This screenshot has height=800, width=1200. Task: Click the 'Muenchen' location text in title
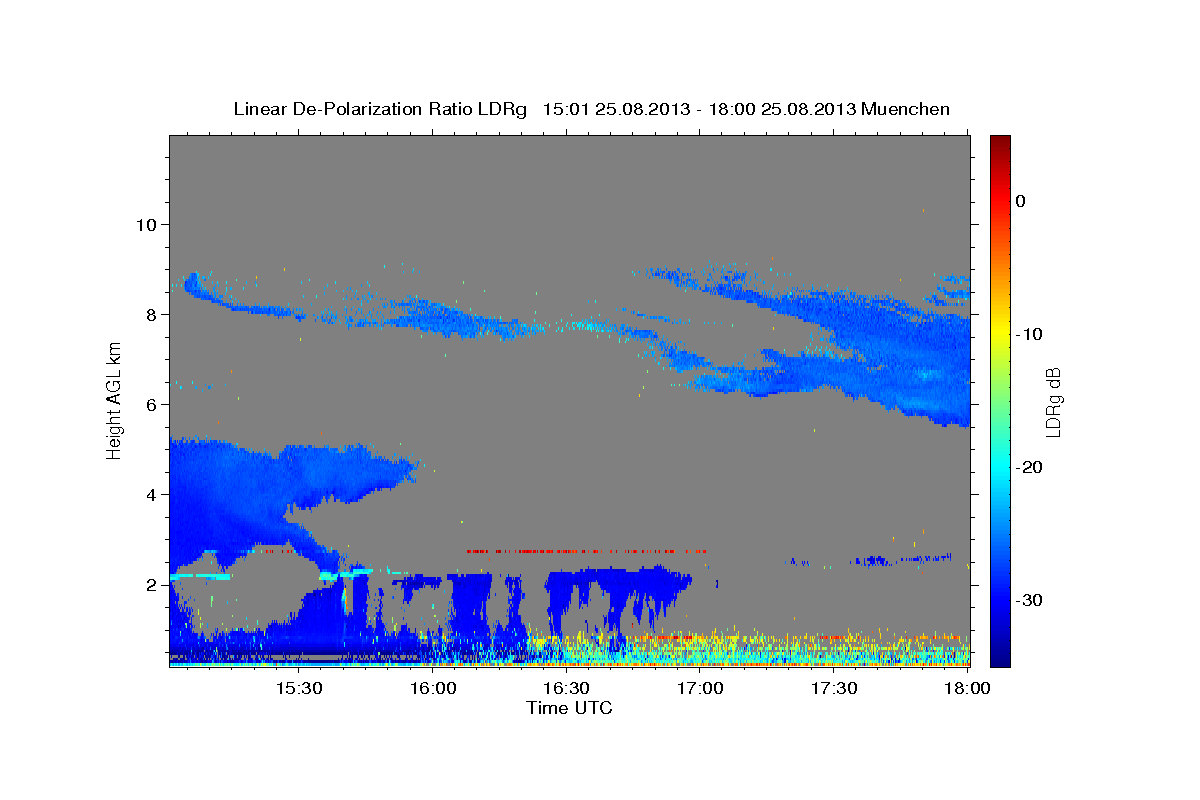(907, 109)
